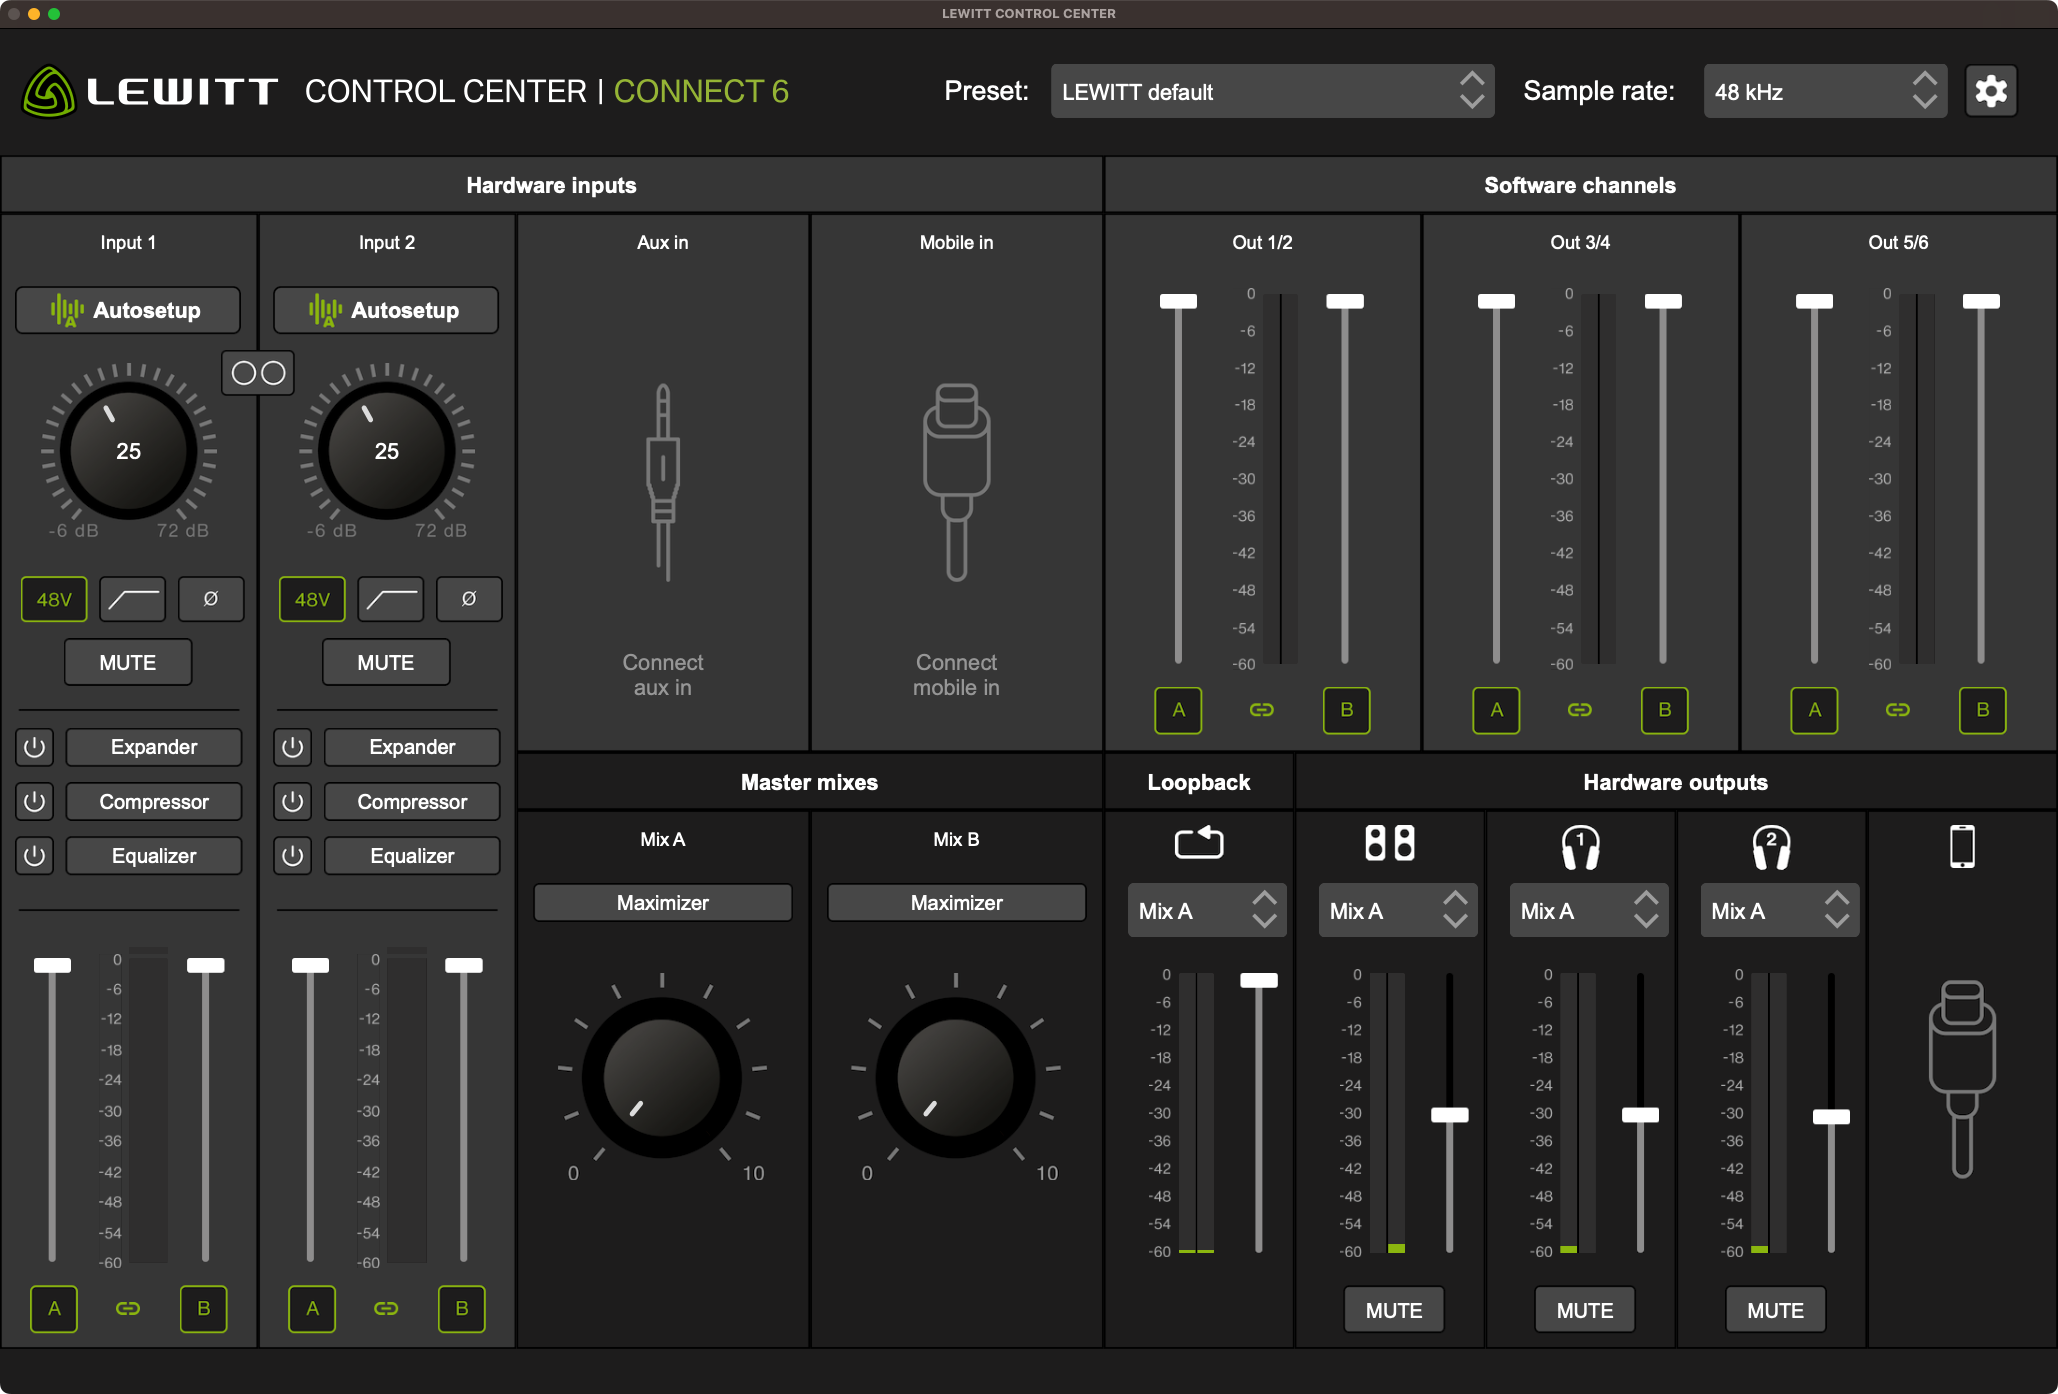Click the speakers output volume fader handle

click(1449, 1115)
